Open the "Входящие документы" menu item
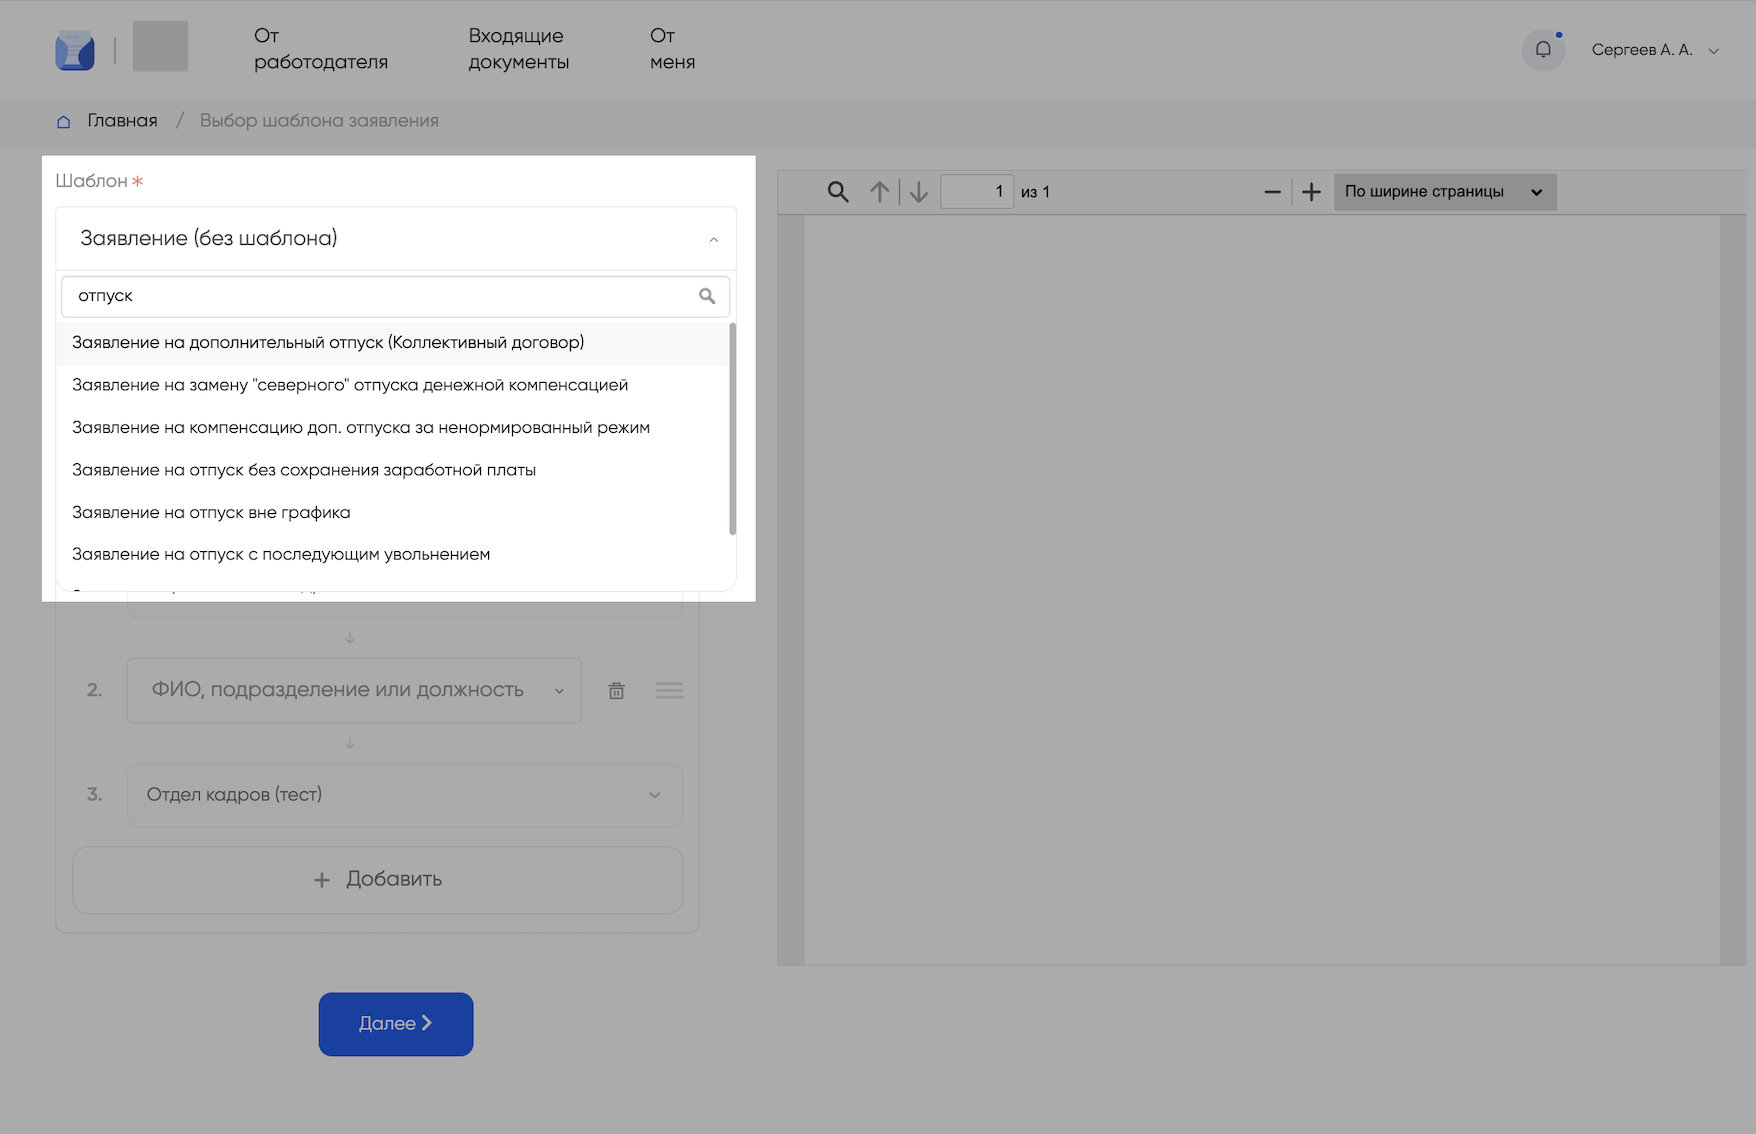The image size is (1756, 1134). (x=518, y=49)
